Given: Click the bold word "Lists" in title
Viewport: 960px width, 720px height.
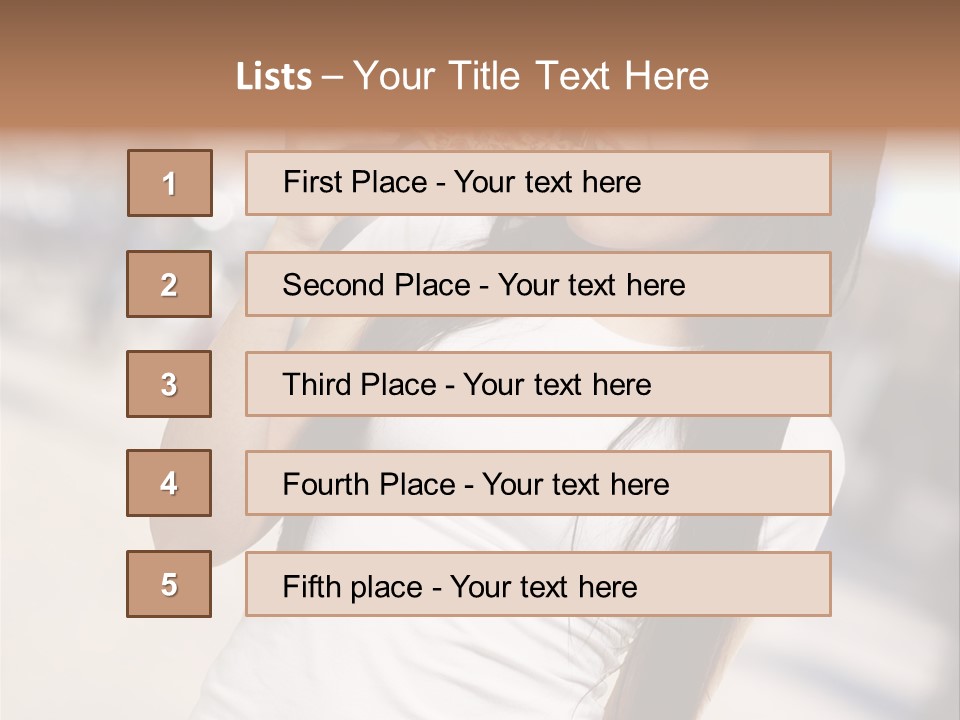Looking at the screenshot, I should click(274, 77).
